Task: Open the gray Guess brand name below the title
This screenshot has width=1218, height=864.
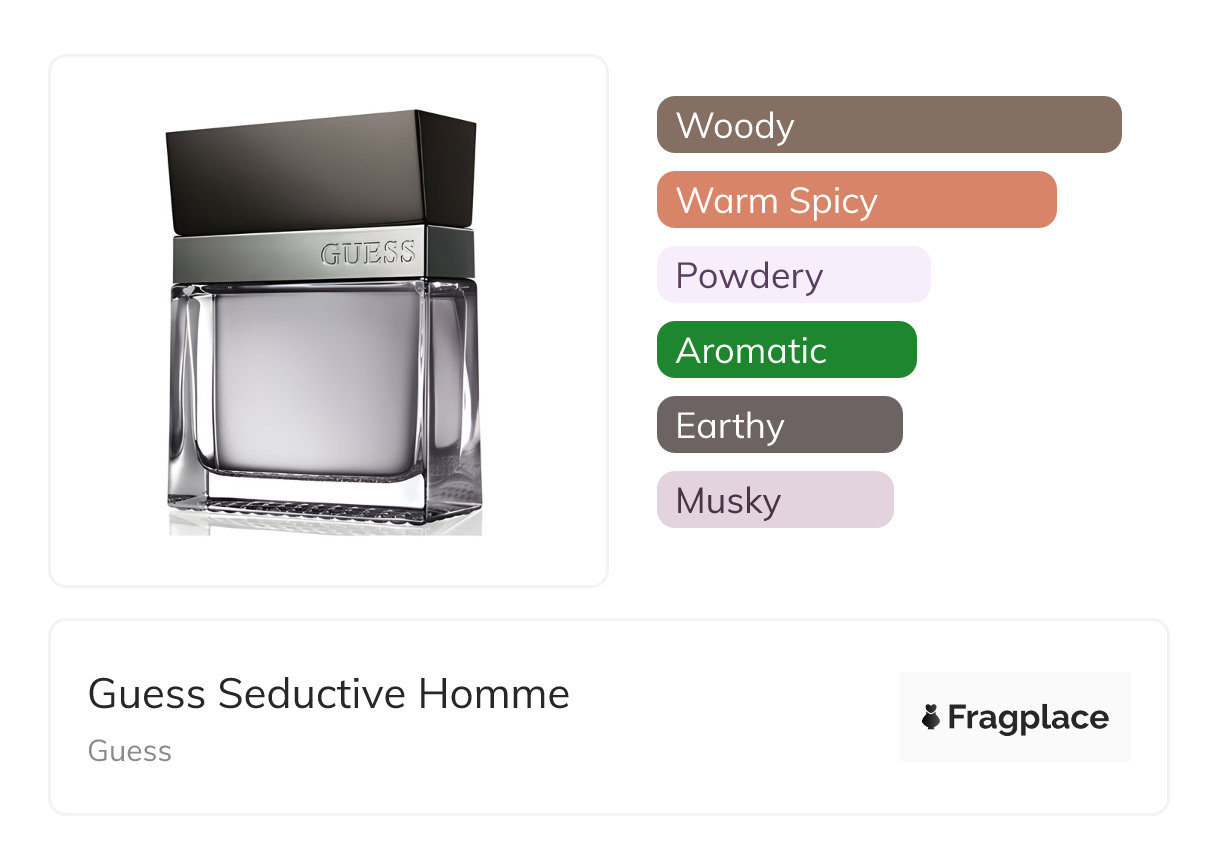Action: [x=130, y=751]
